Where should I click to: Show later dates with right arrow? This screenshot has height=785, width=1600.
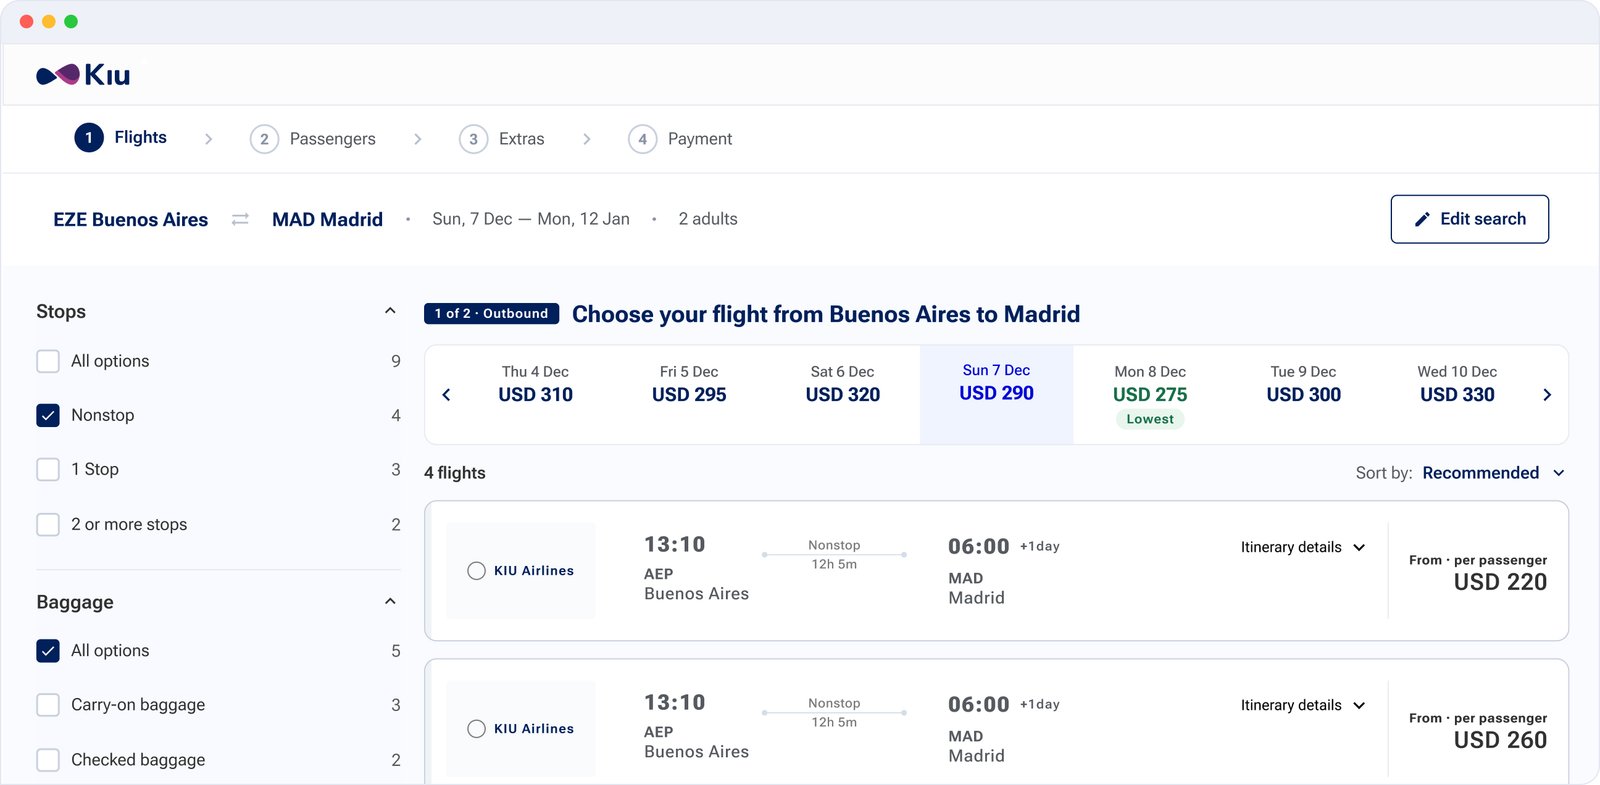[x=1547, y=395]
